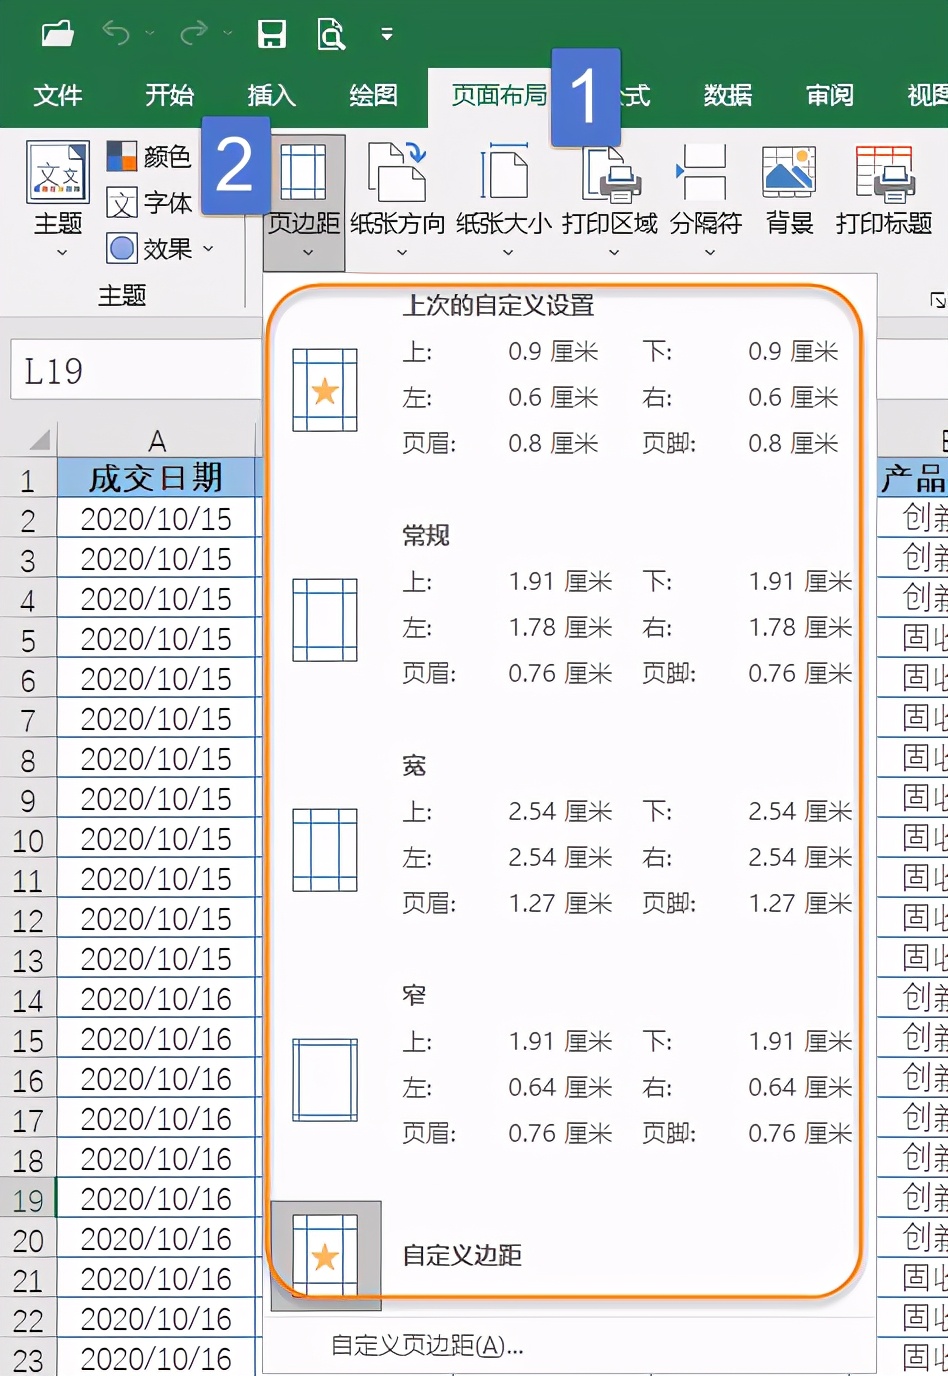Switch to the 审阅 ribbon tab
Image resolution: width=948 pixels, height=1376 pixels.
pos(828,95)
